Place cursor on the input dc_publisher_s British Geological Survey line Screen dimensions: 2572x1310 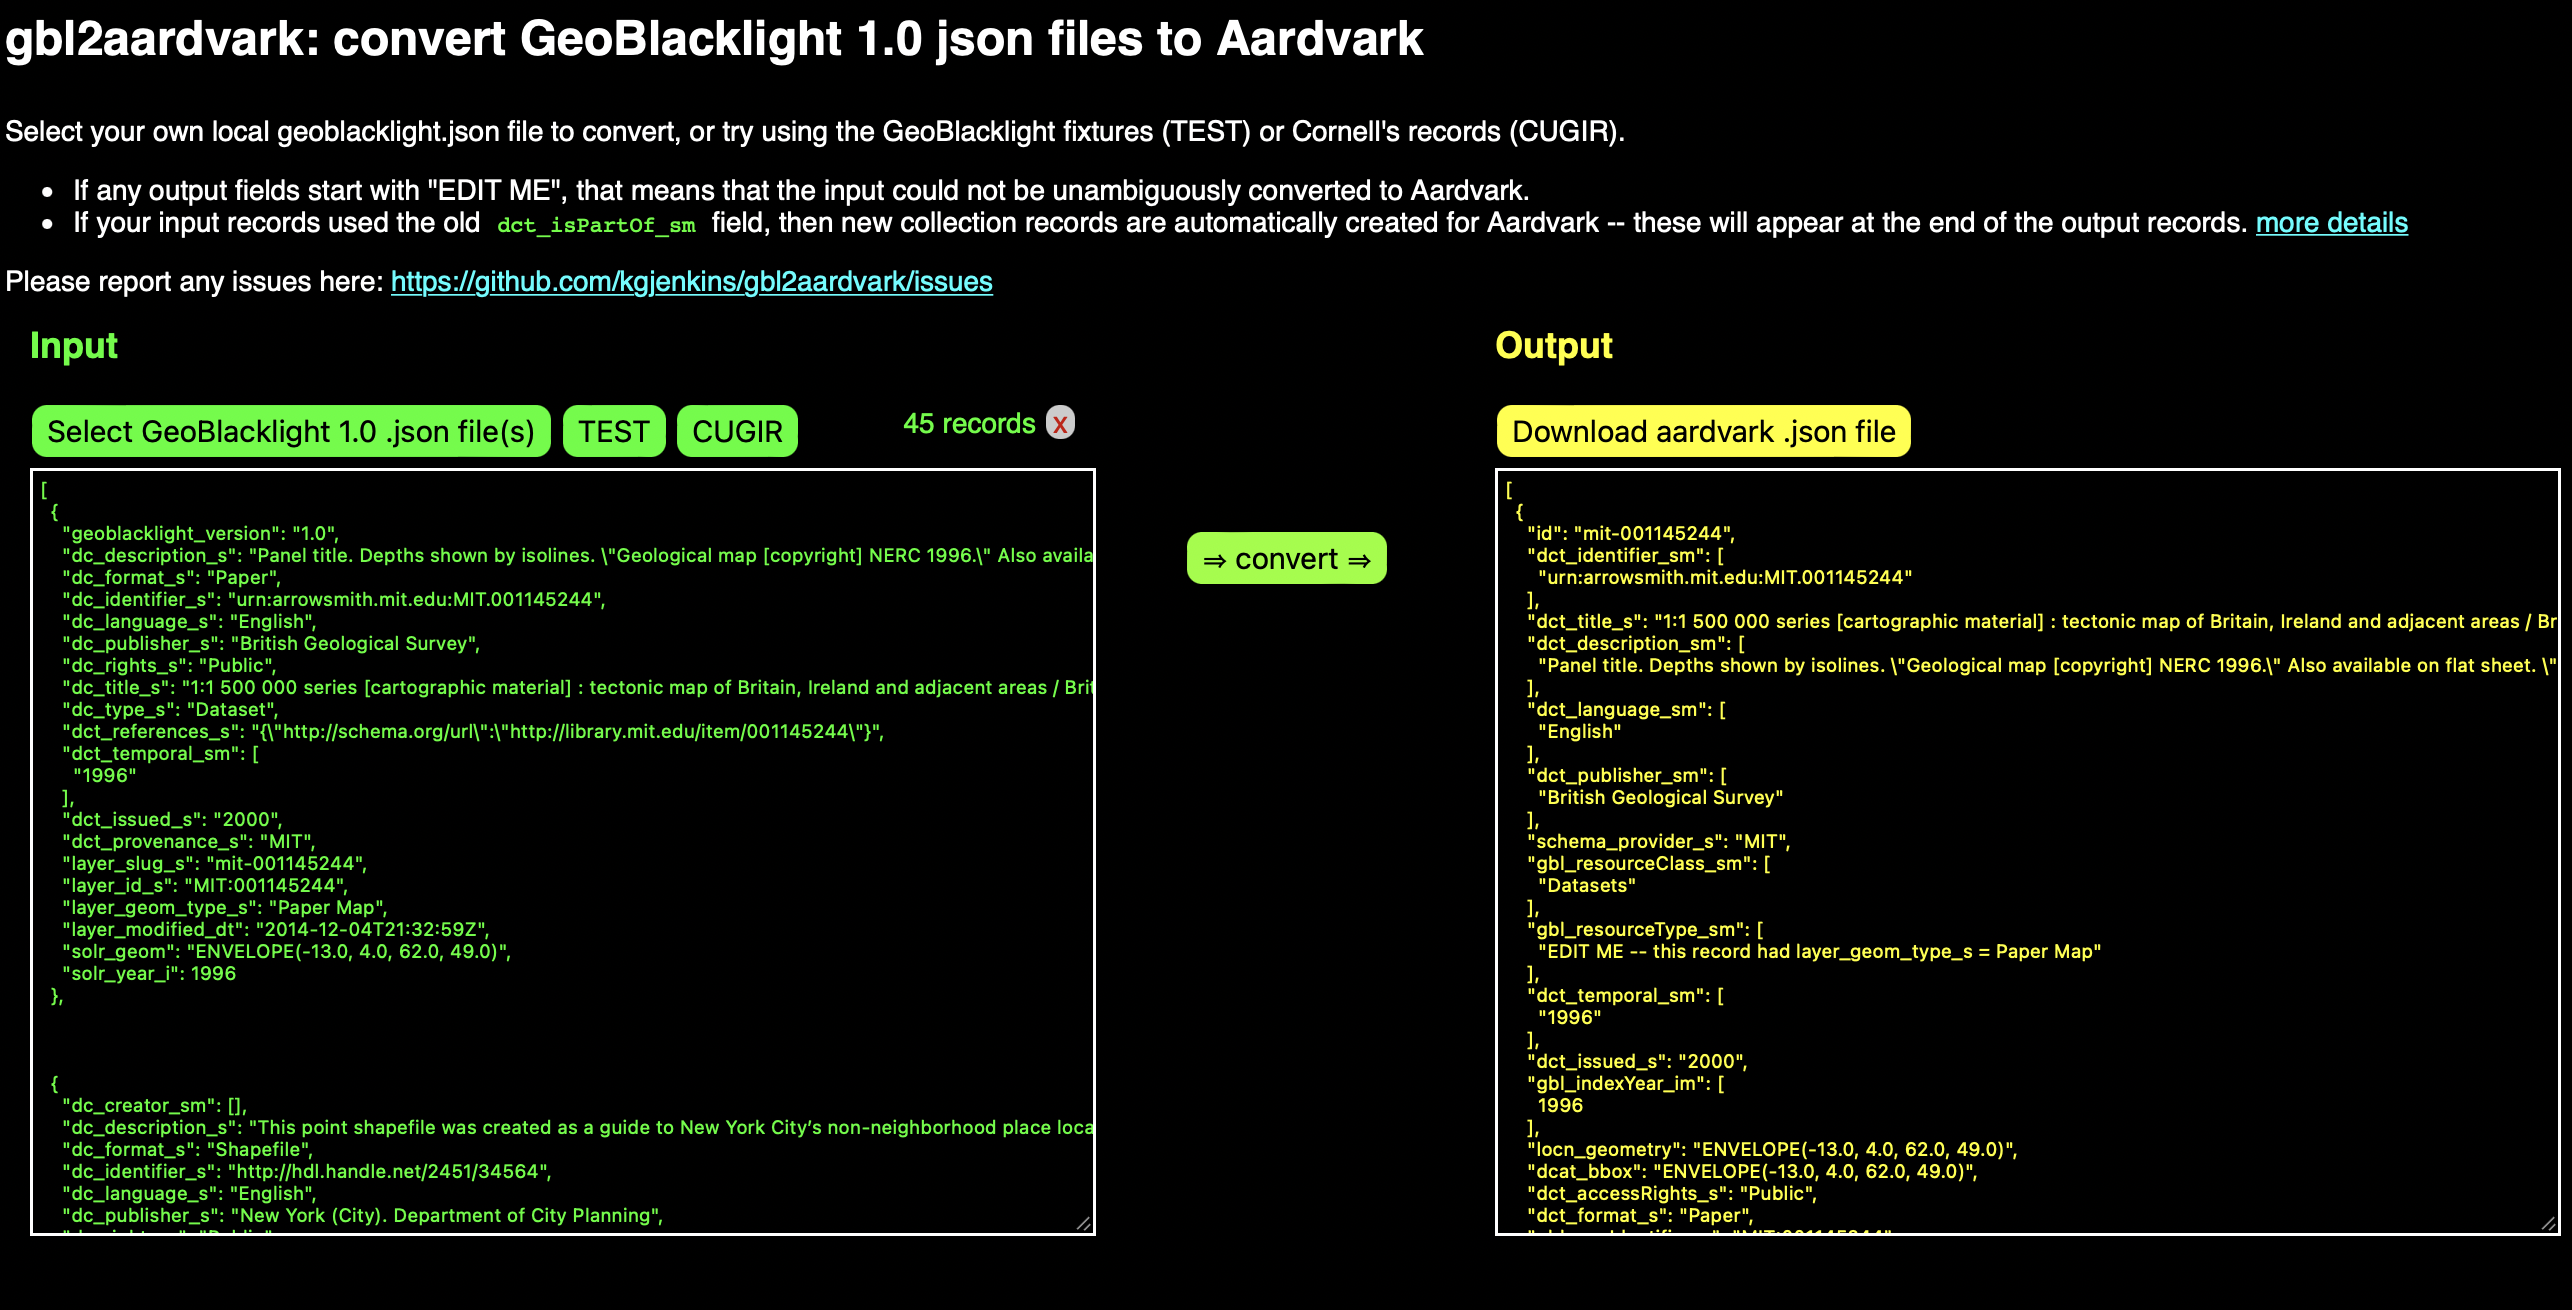tap(270, 644)
